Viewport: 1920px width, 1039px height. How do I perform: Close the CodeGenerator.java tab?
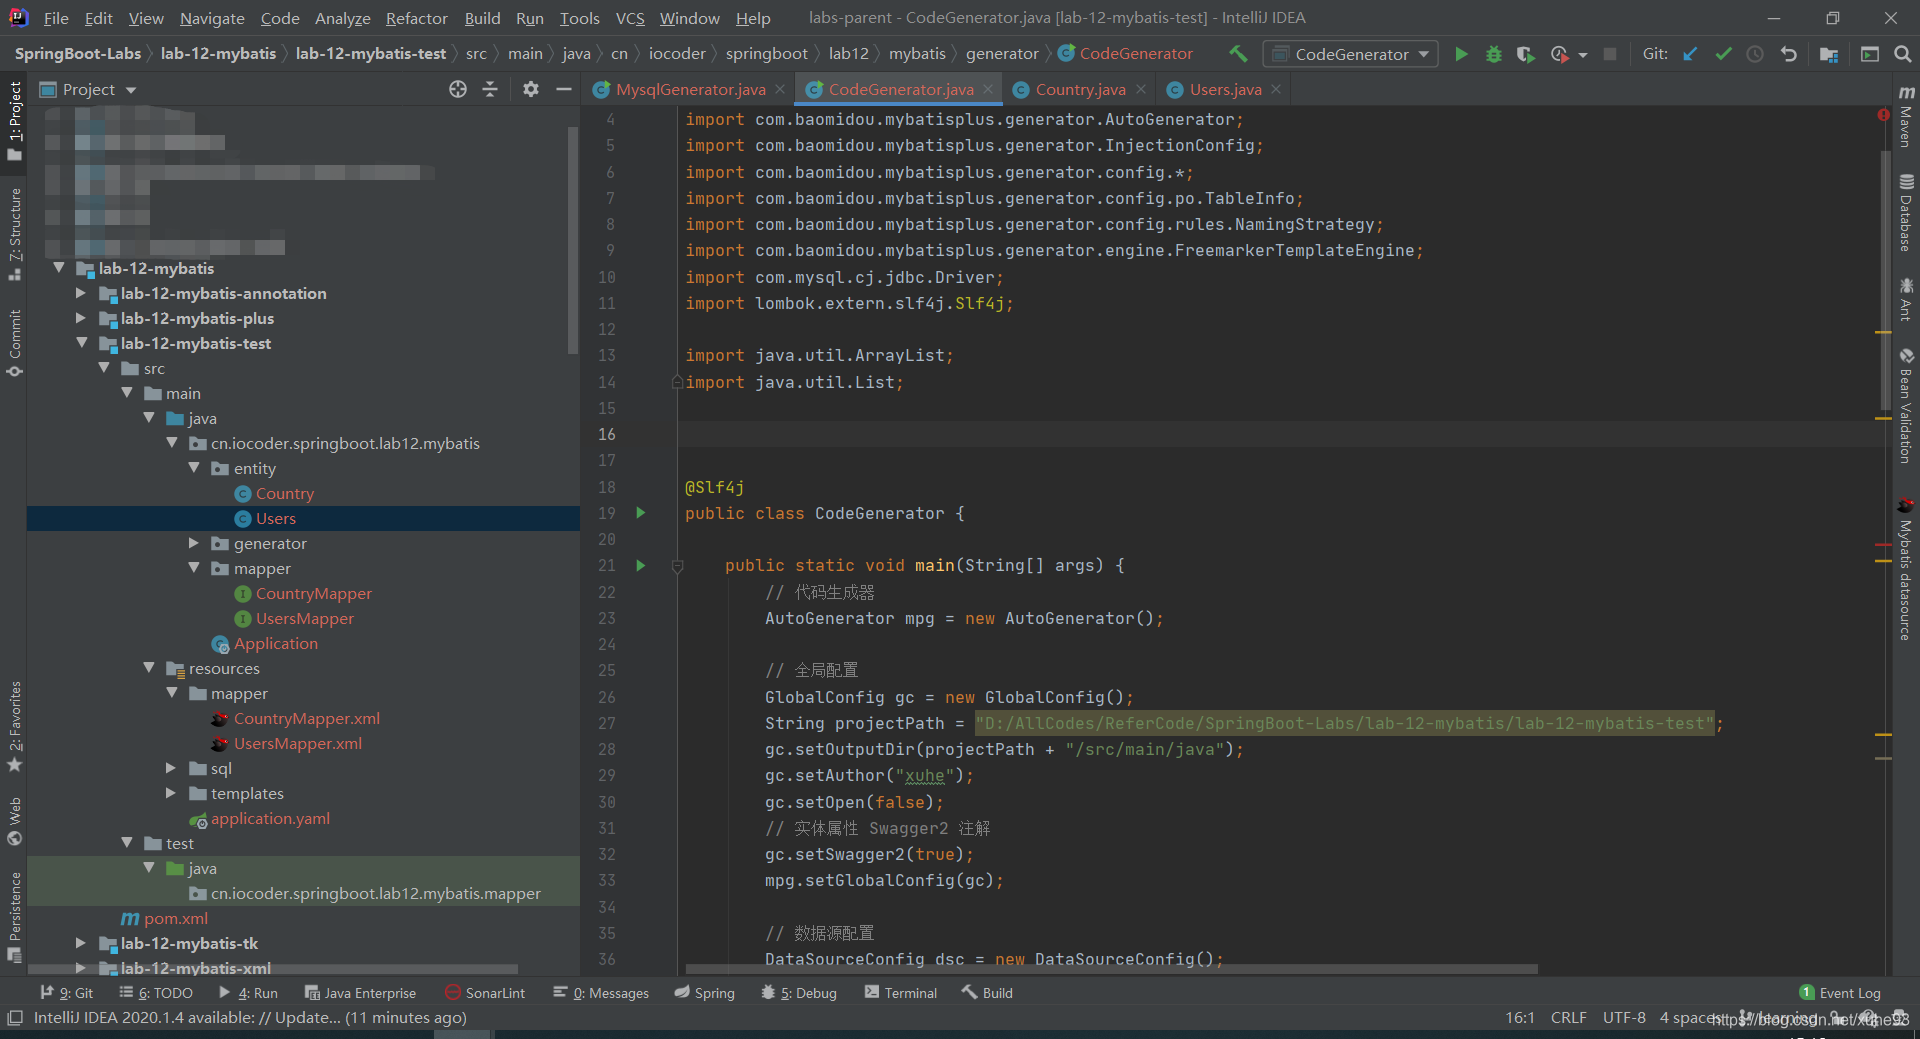988,89
